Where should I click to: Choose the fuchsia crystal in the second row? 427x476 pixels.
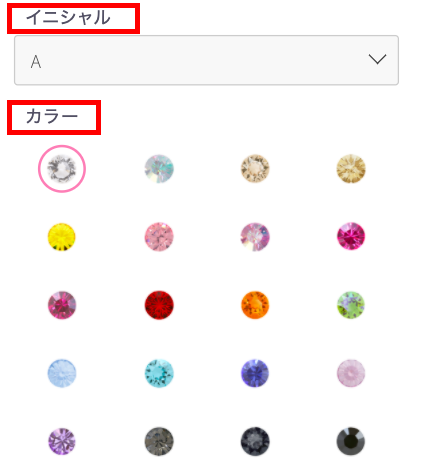coord(351,236)
